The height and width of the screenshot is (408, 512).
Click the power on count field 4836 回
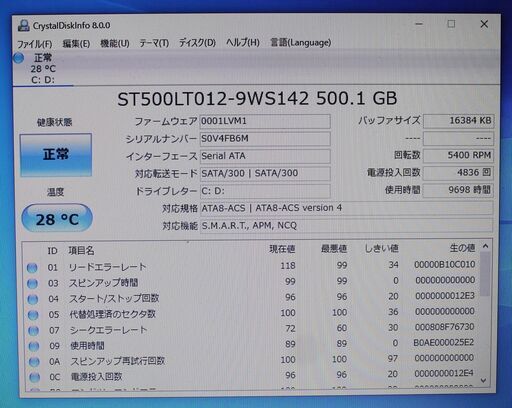(x=458, y=173)
